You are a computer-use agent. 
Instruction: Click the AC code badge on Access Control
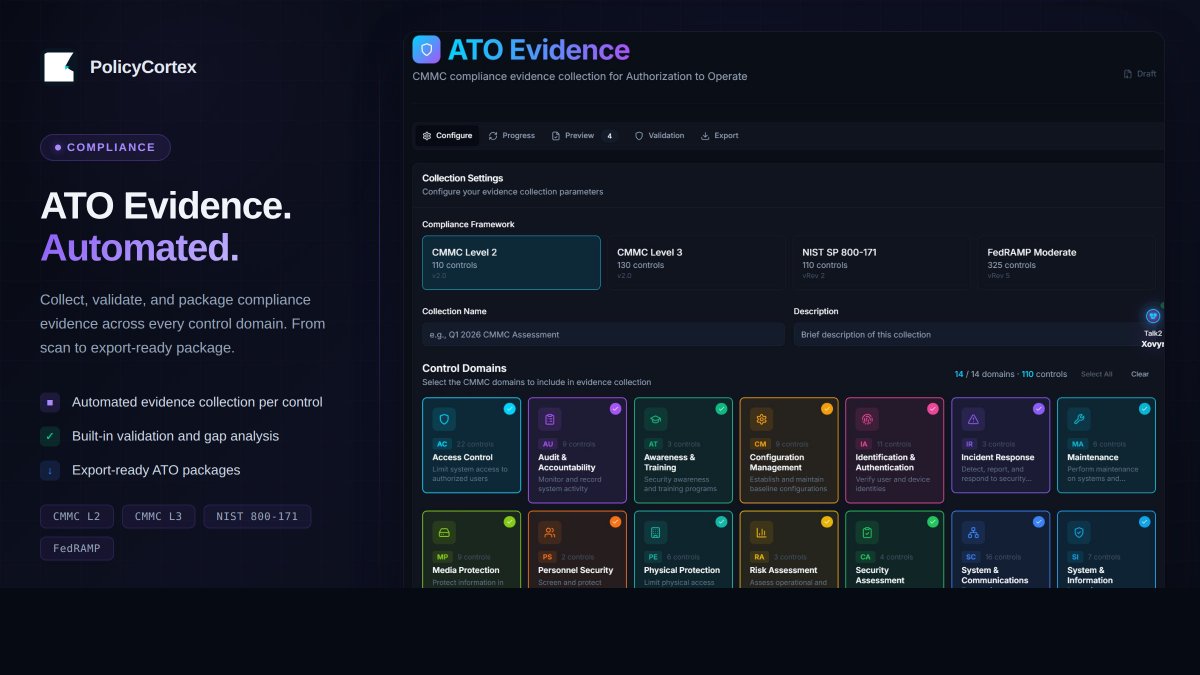click(442, 444)
